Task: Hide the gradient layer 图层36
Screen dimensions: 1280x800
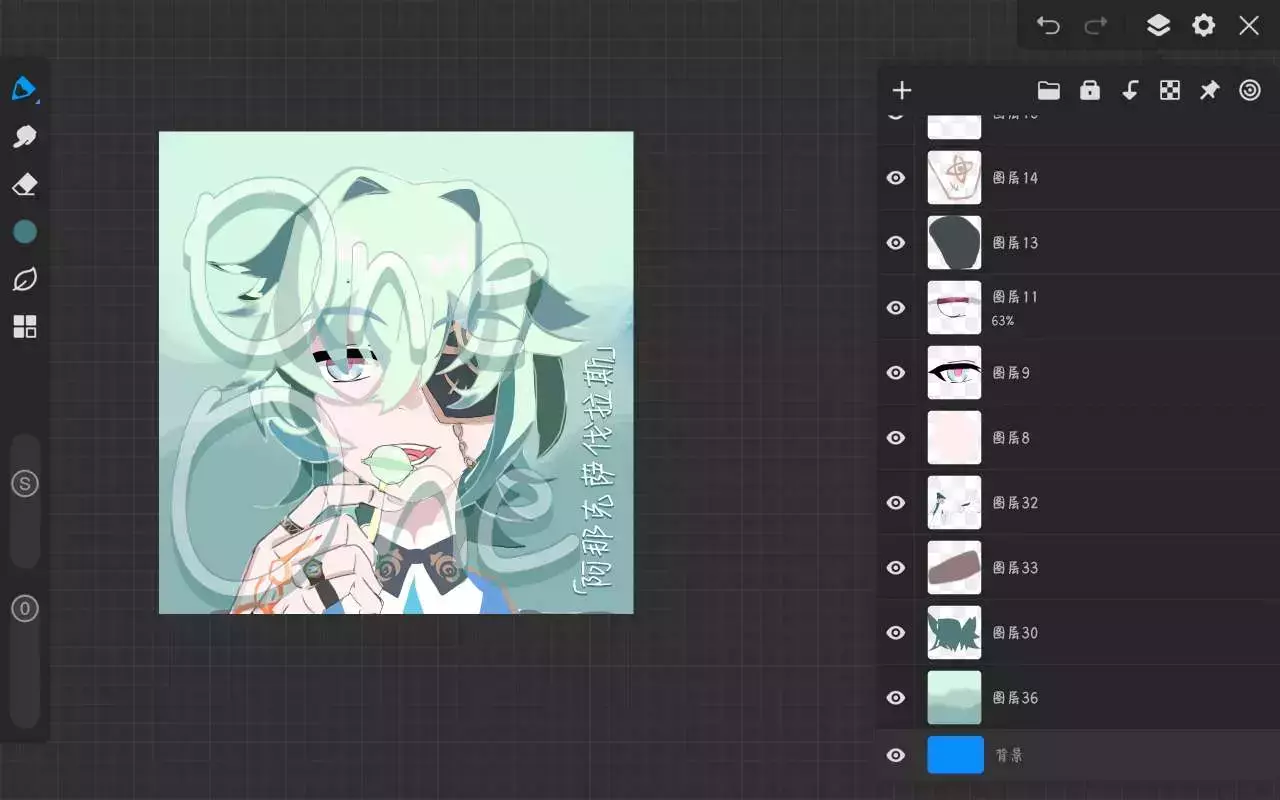Action: click(896, 698)
